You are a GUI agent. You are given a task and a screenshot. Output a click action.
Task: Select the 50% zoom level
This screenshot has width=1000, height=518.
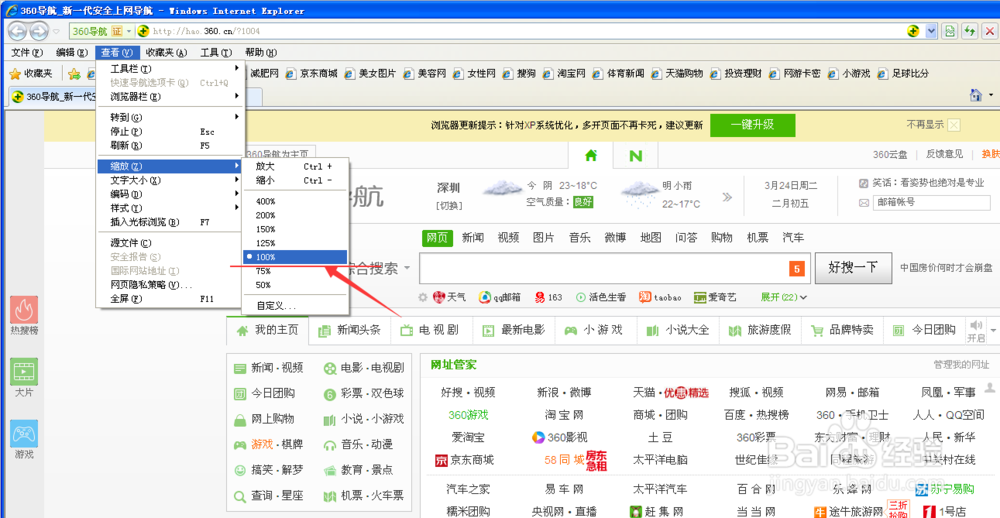click(295, 285)
